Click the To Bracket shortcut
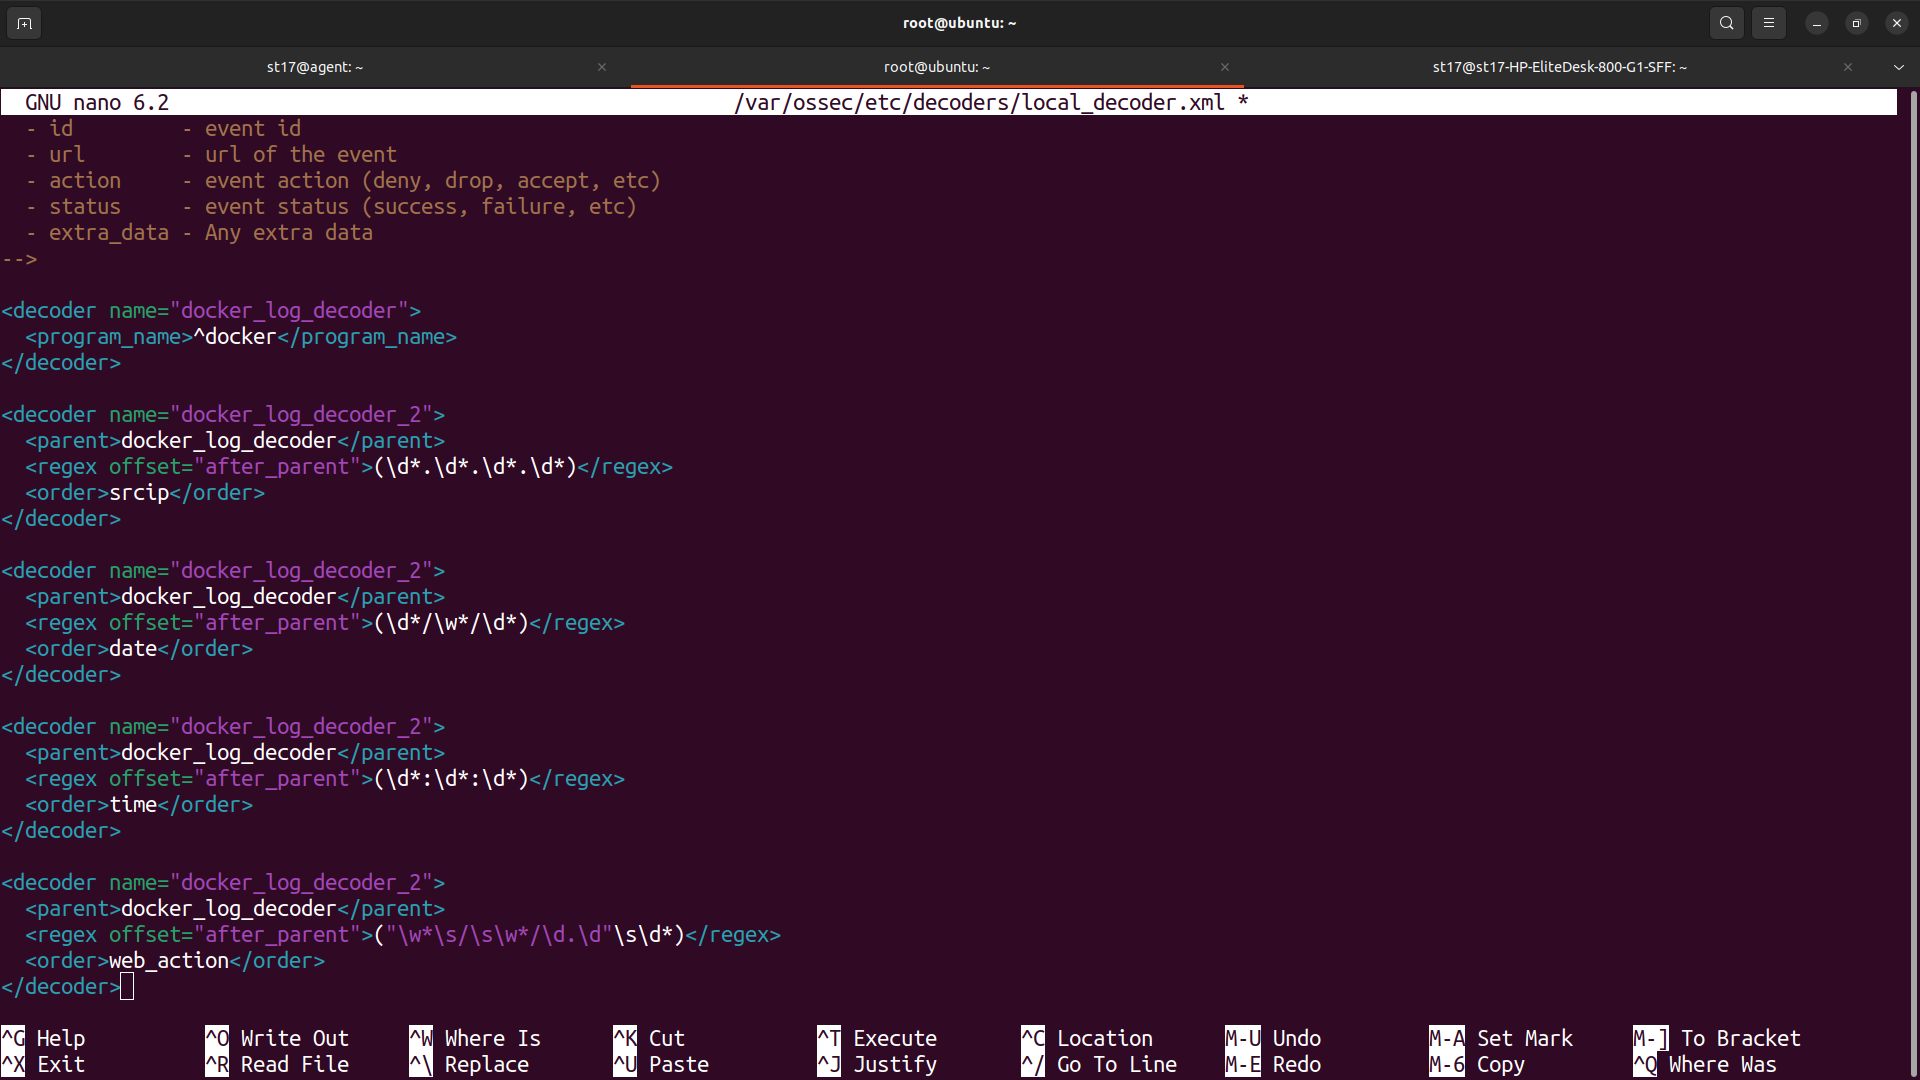This screenshot has height=1080, width=1920. pos(1717,1038)
